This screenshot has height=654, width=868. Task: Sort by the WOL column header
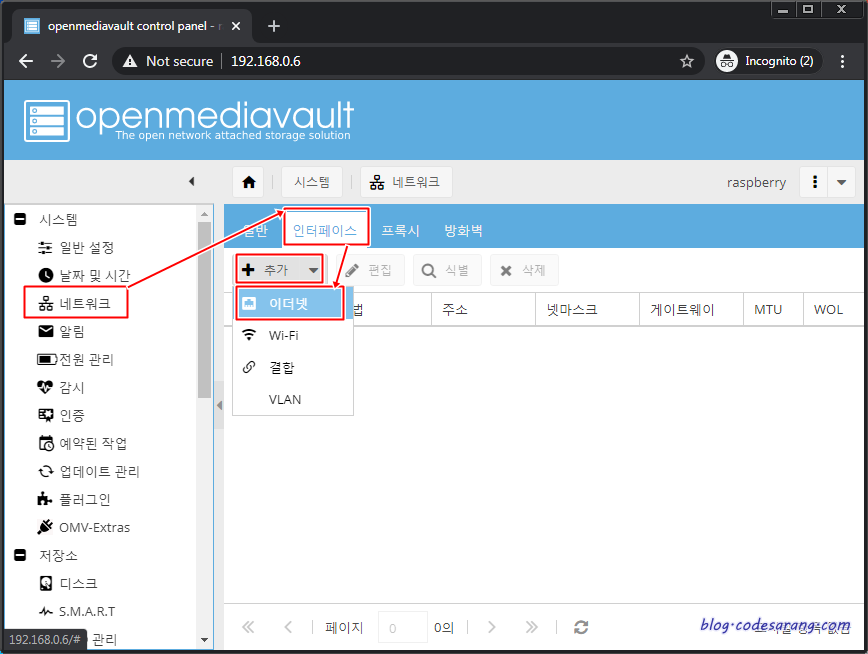[833, 310]
